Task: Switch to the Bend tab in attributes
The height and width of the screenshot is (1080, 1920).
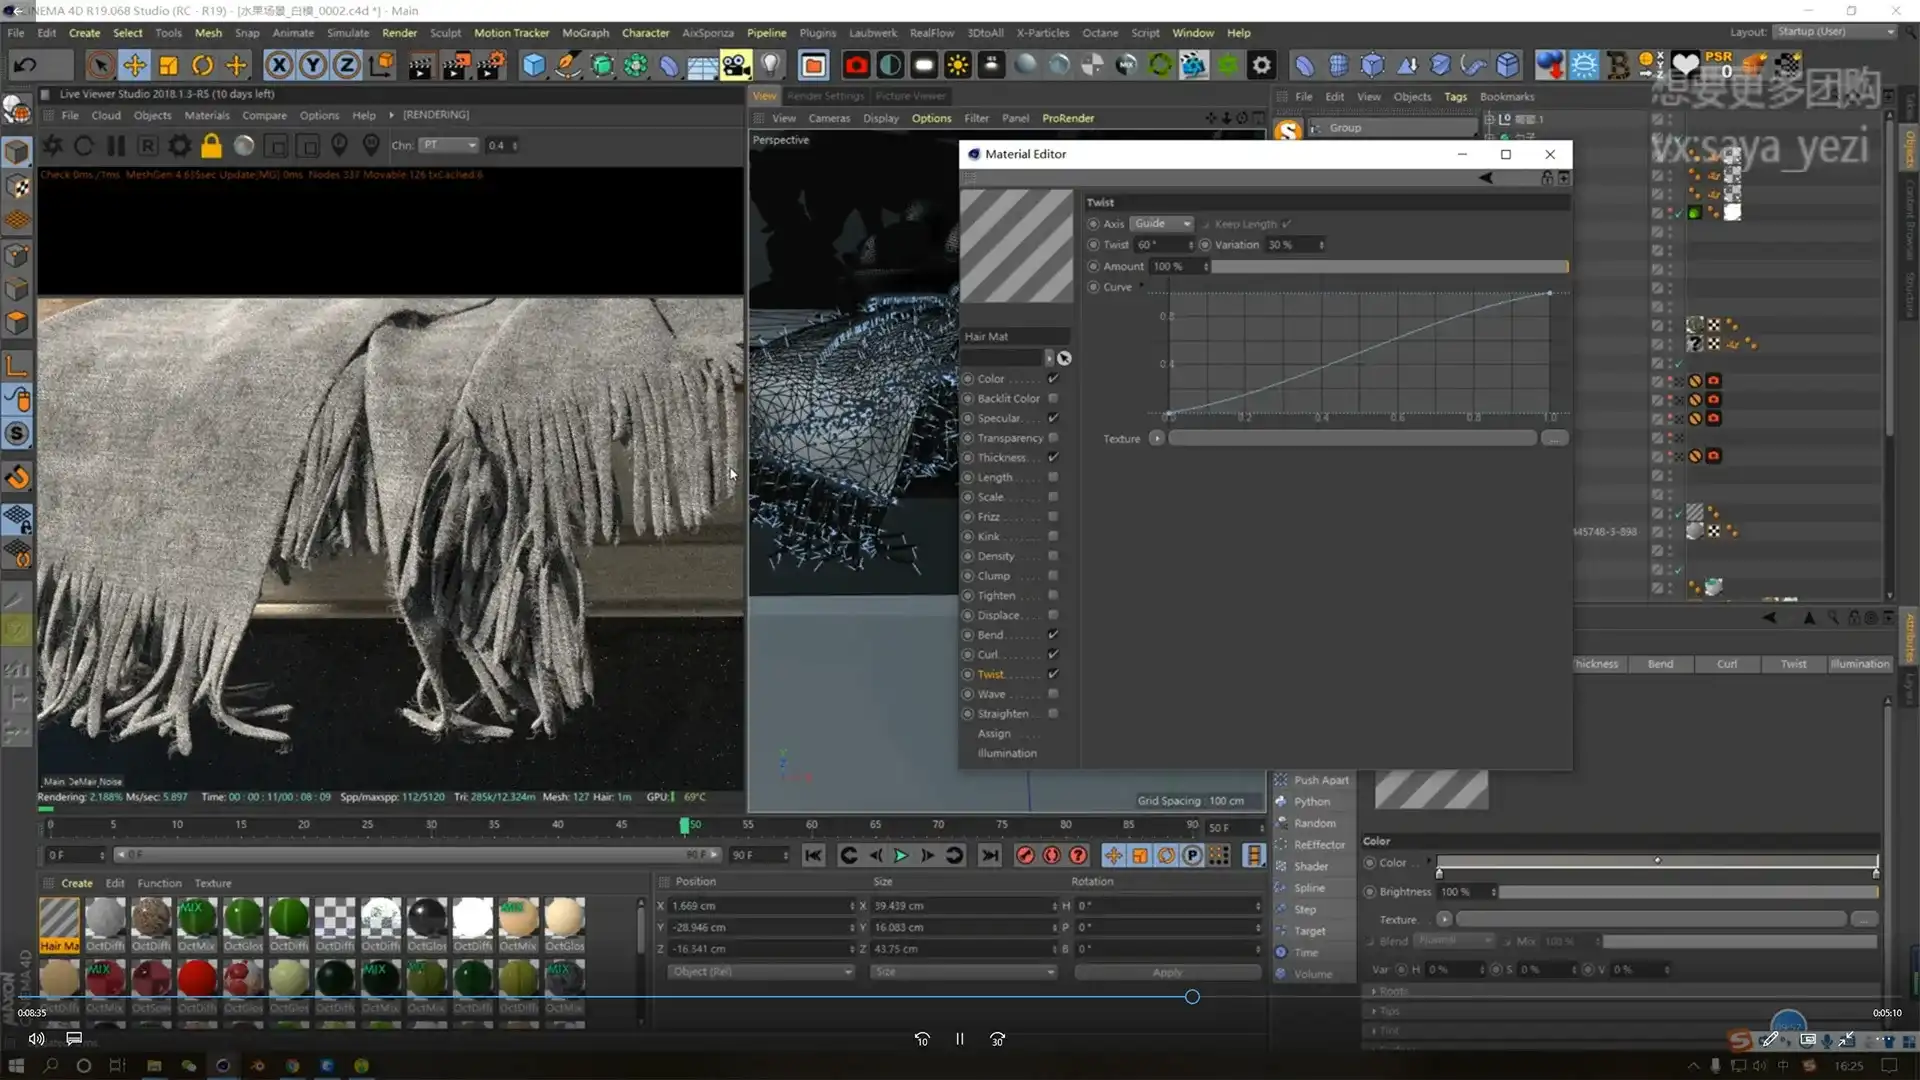Action: click(1660, 663)
